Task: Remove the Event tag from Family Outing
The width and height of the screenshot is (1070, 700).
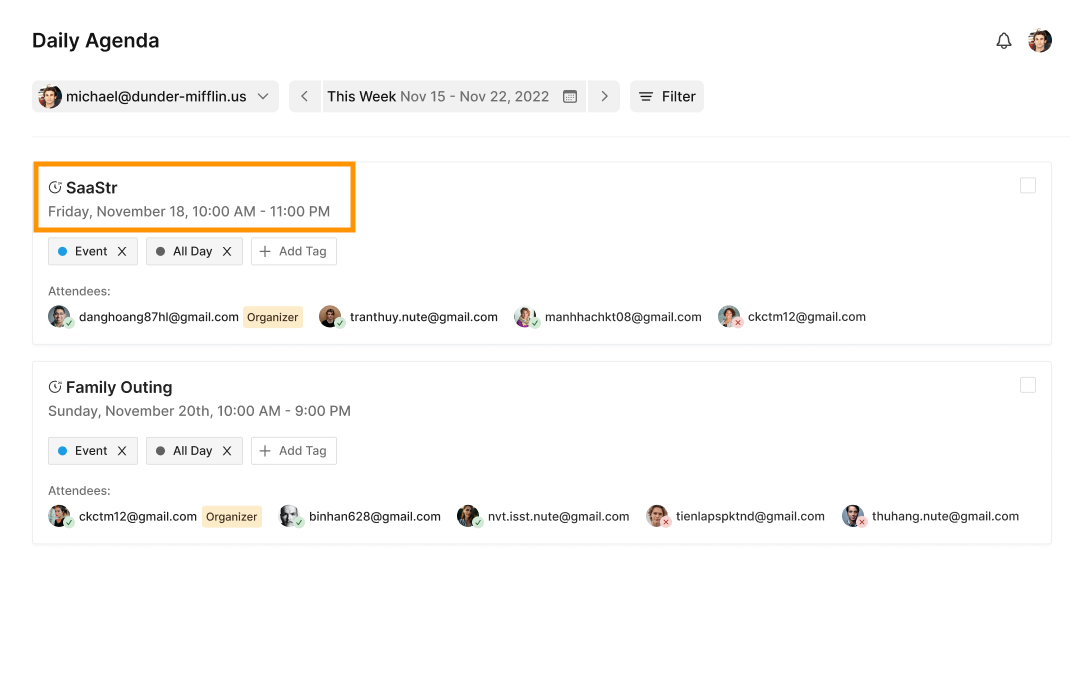Action: 122,450
